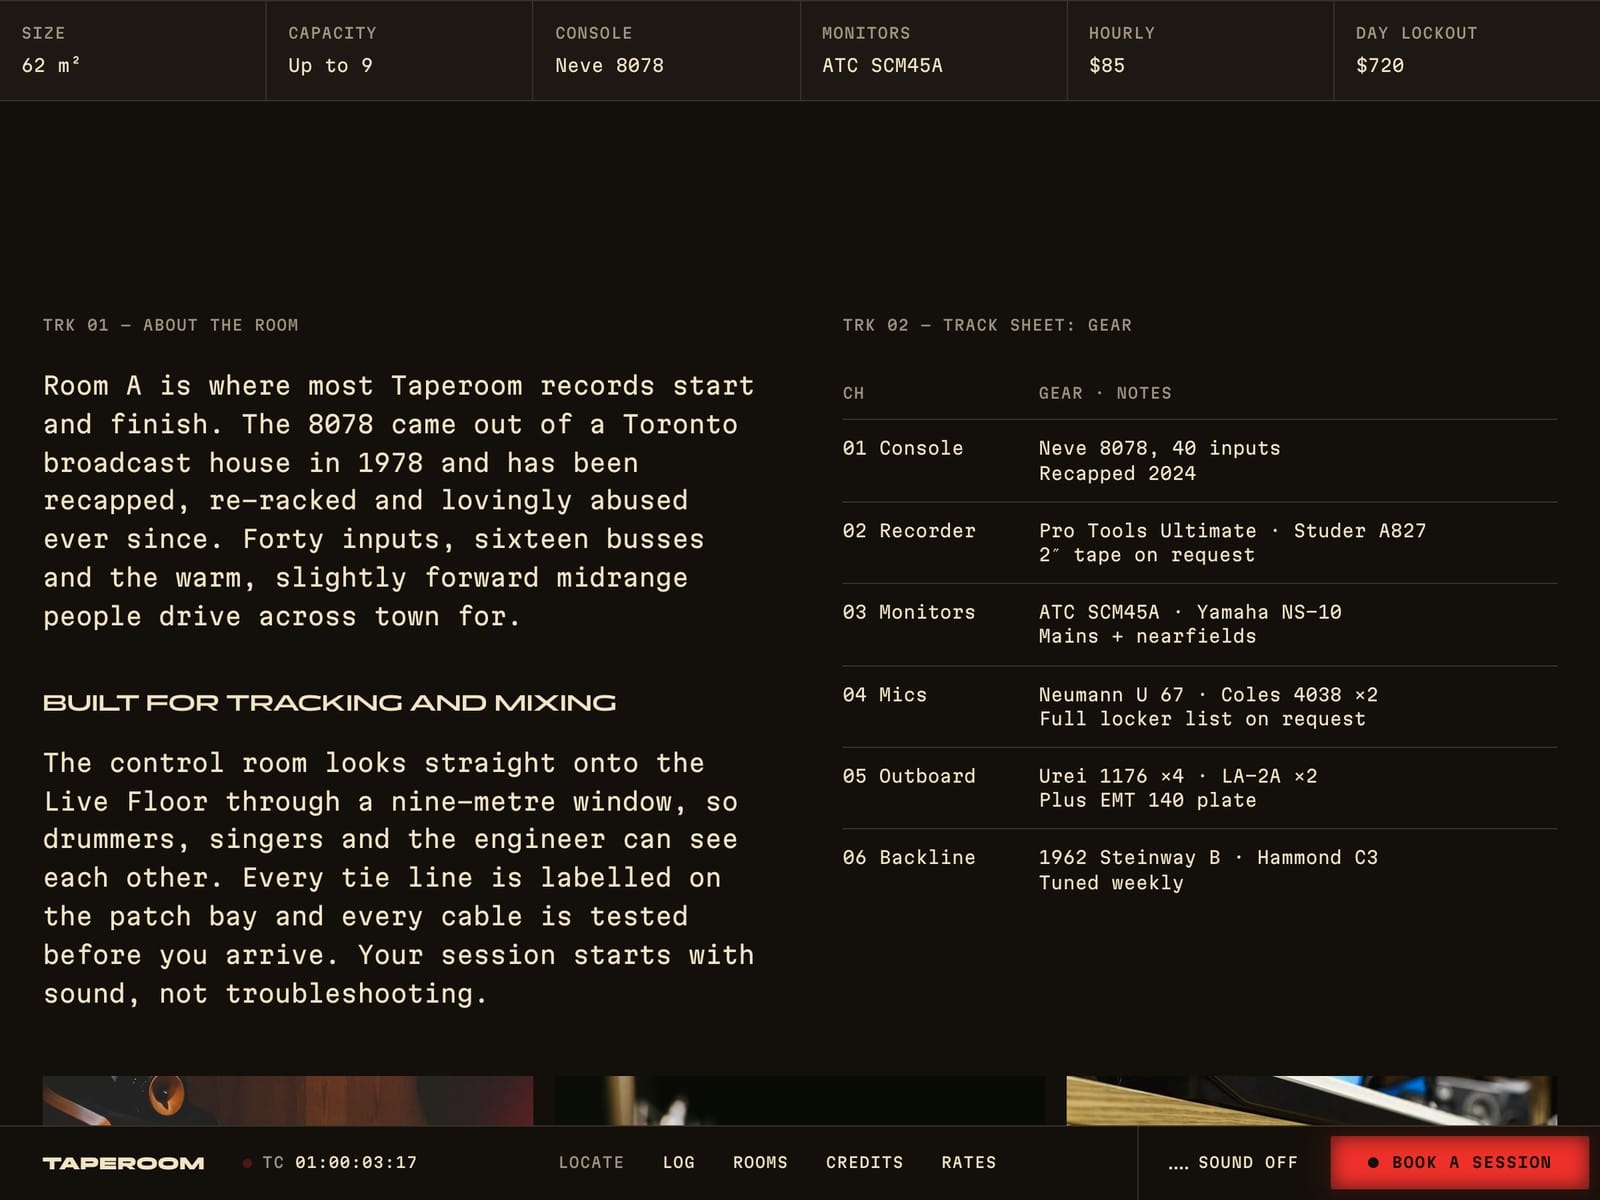Open the CREDITS nav item
Screen dimensions: 1600x1200
(864, 1162)
